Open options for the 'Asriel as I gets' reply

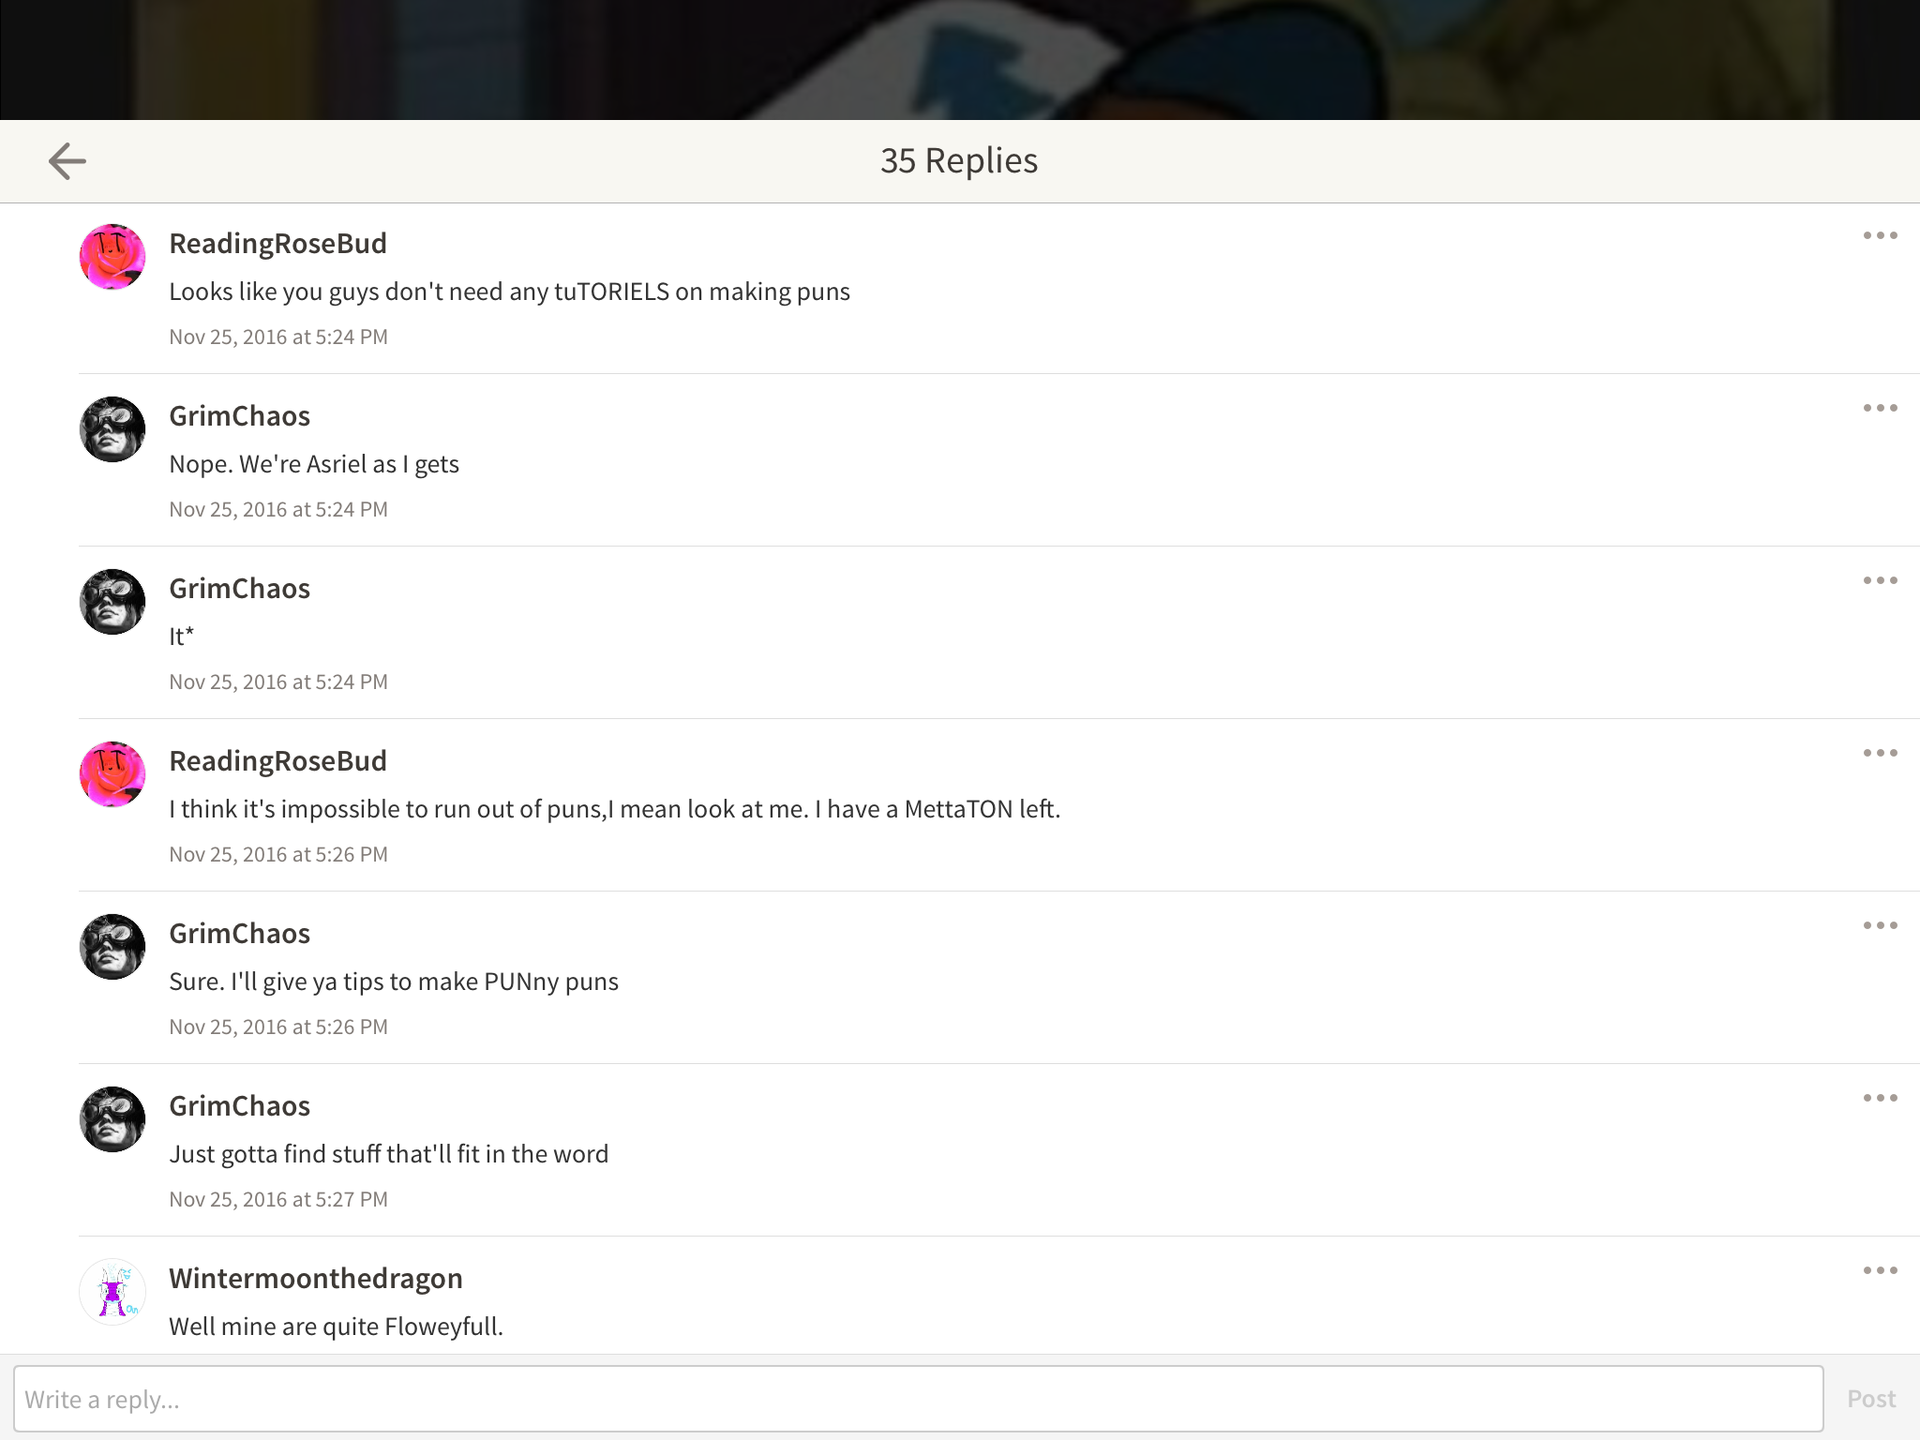tap(1880, 408)
